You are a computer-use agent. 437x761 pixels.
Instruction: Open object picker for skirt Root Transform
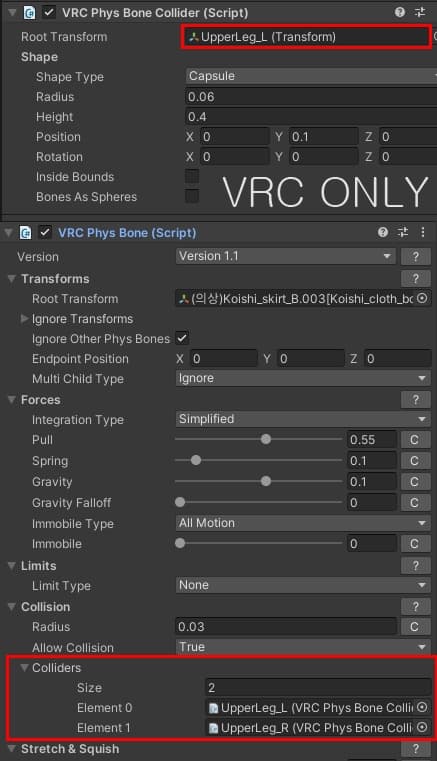[422, 298]
